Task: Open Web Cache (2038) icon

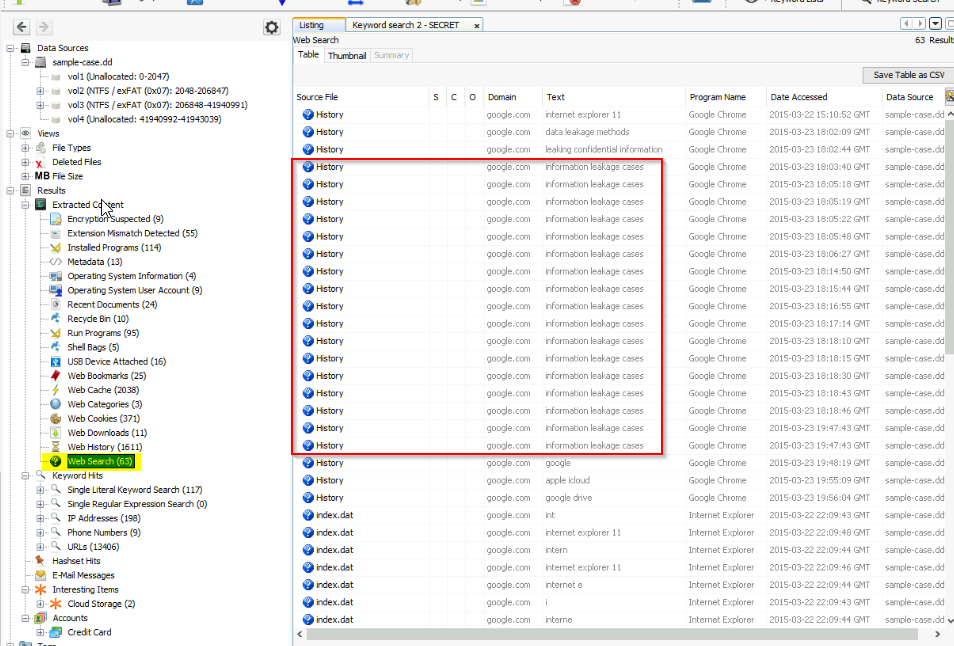Action: pos(55,390)
